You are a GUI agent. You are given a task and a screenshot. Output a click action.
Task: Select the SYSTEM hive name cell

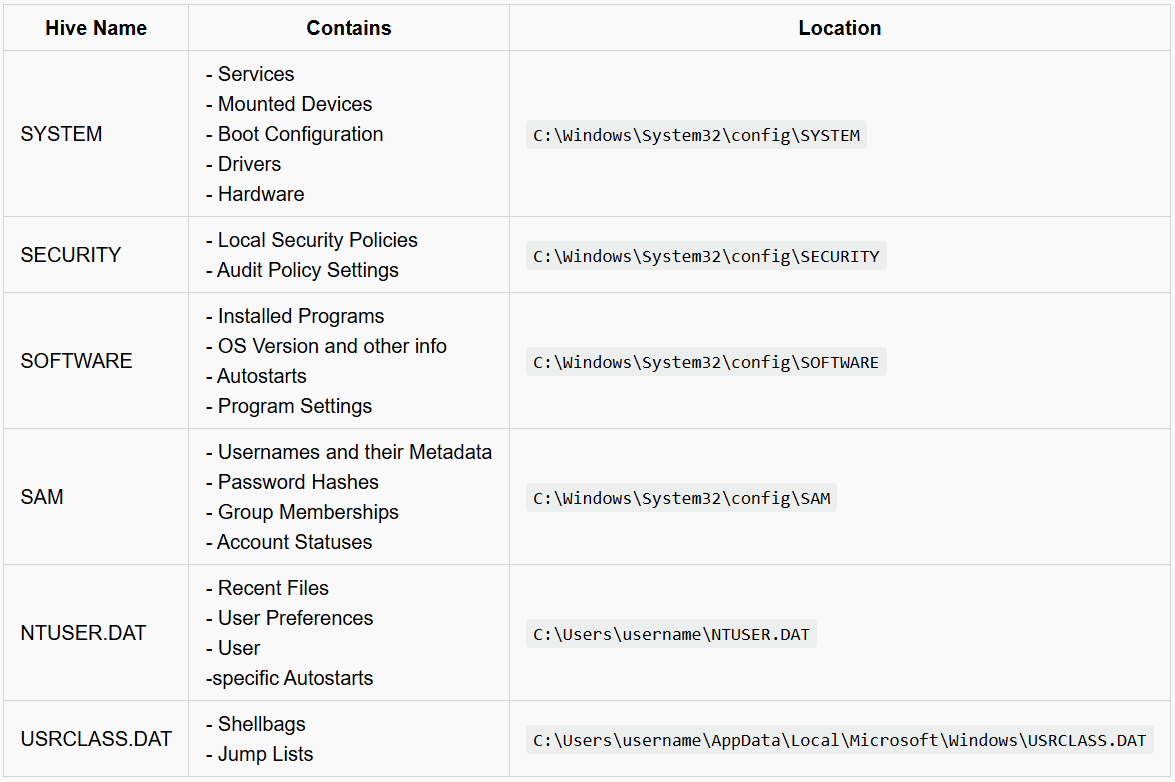(x=61, y=134)
